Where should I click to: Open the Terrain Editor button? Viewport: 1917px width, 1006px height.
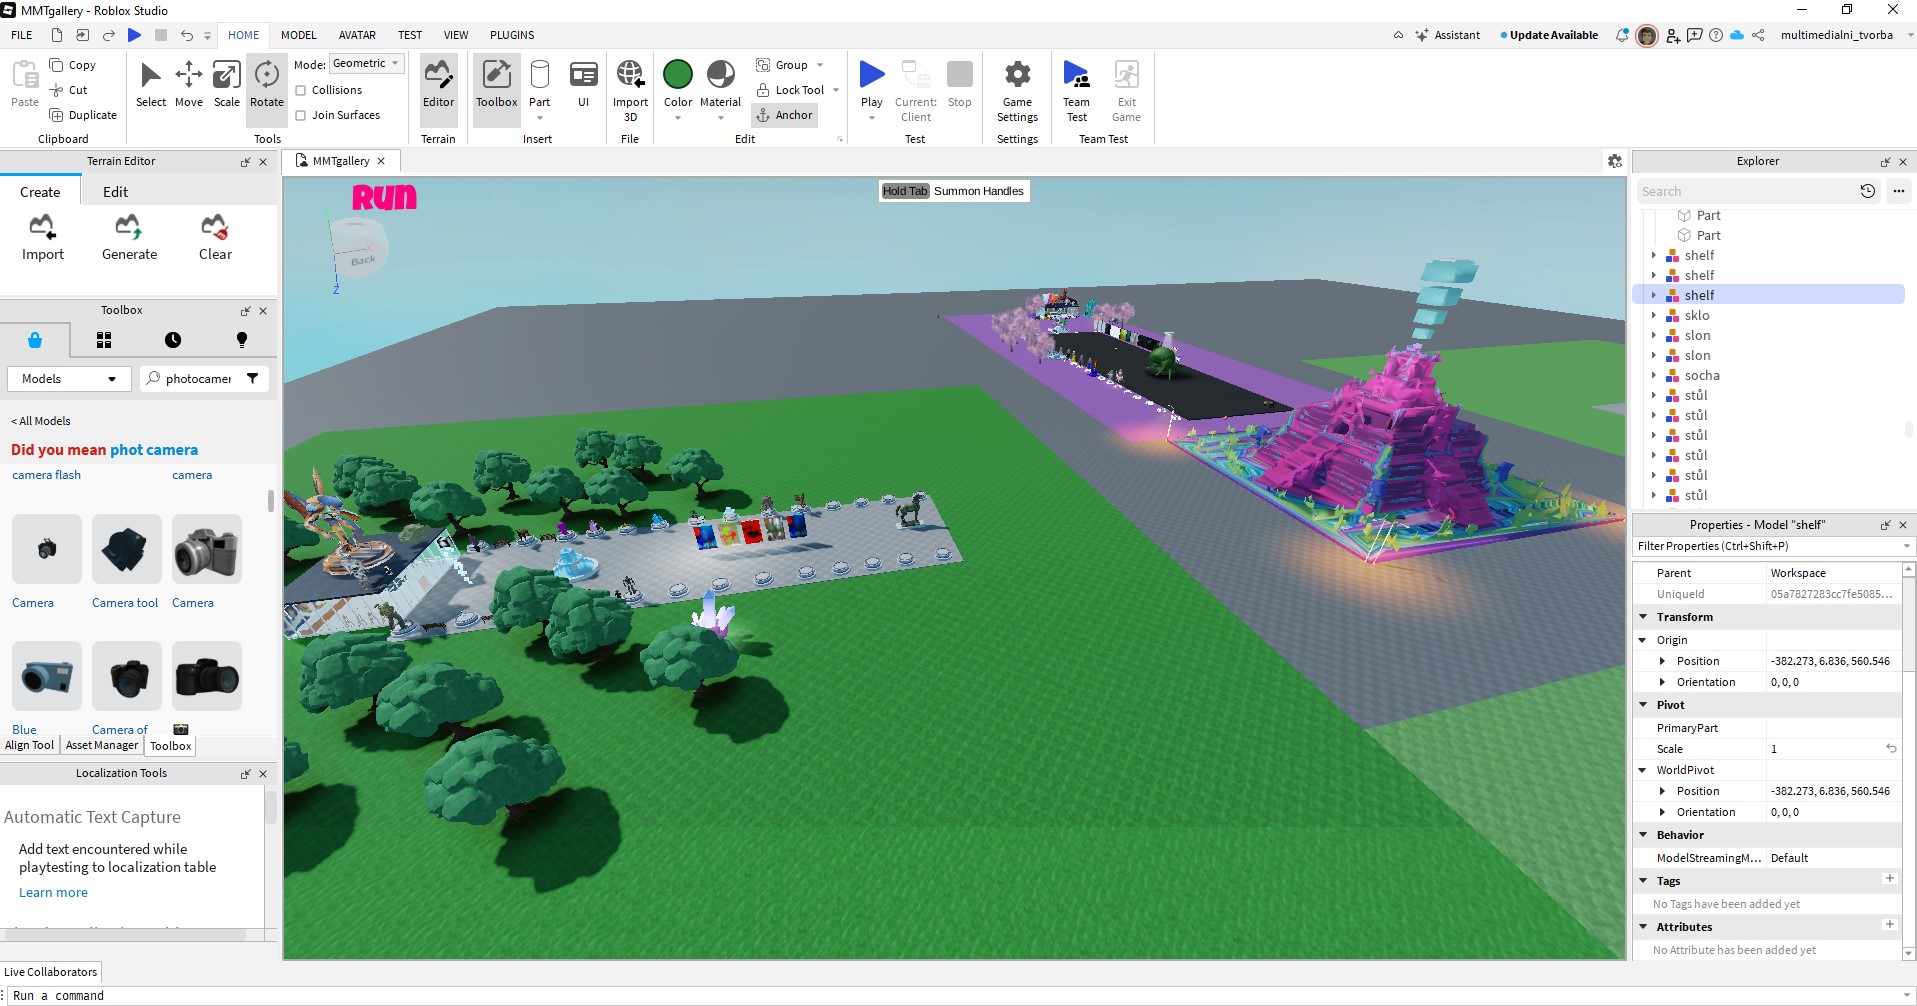(x=438, y=85)
